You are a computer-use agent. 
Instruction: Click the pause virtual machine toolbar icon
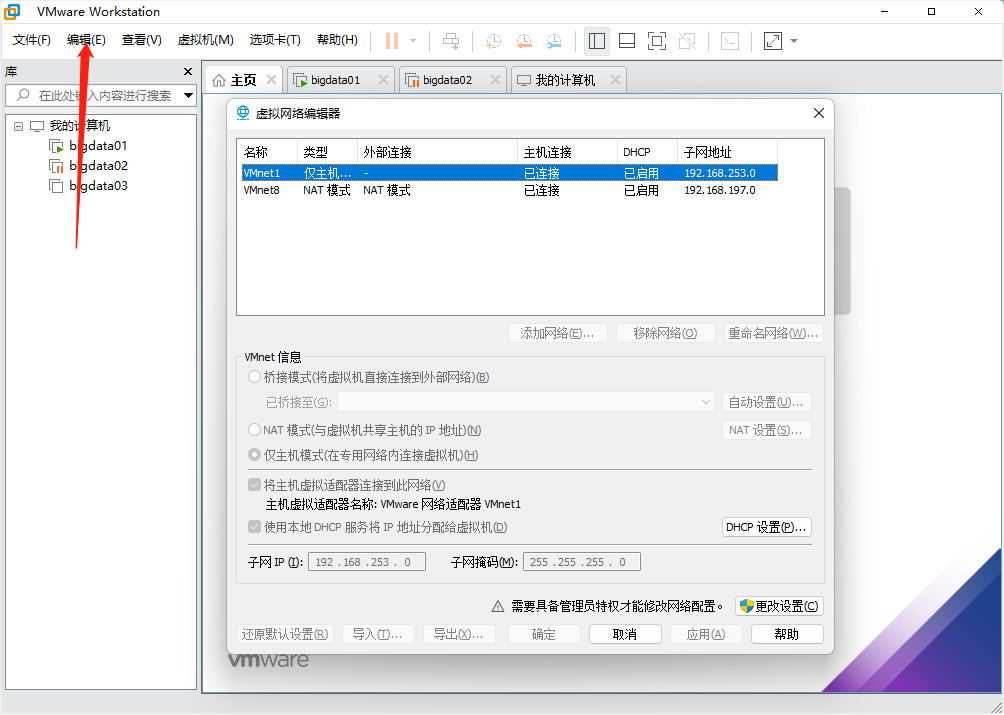[392, 41]
